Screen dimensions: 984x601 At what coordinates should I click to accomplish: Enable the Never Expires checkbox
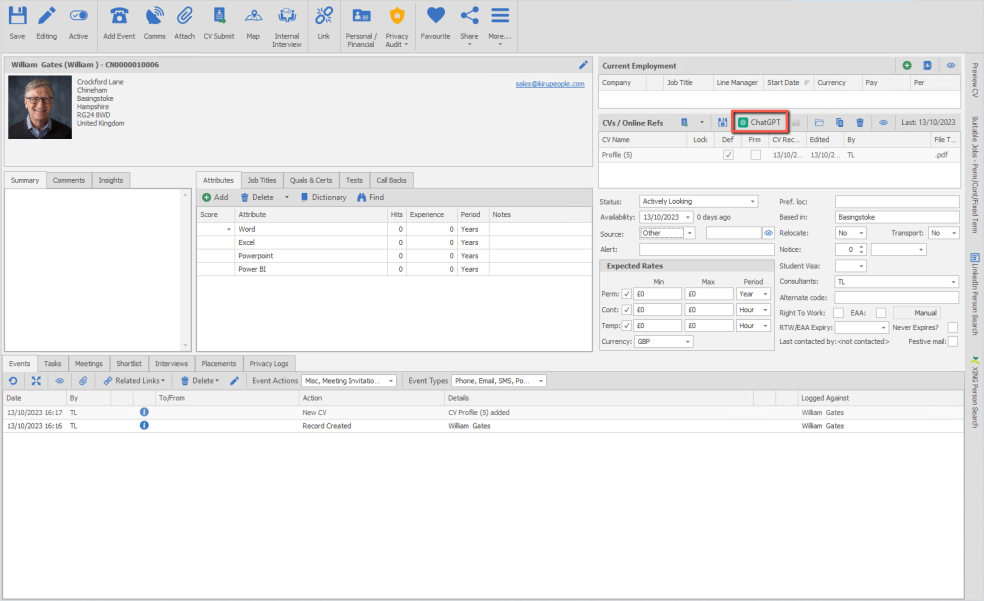(952, 327)
